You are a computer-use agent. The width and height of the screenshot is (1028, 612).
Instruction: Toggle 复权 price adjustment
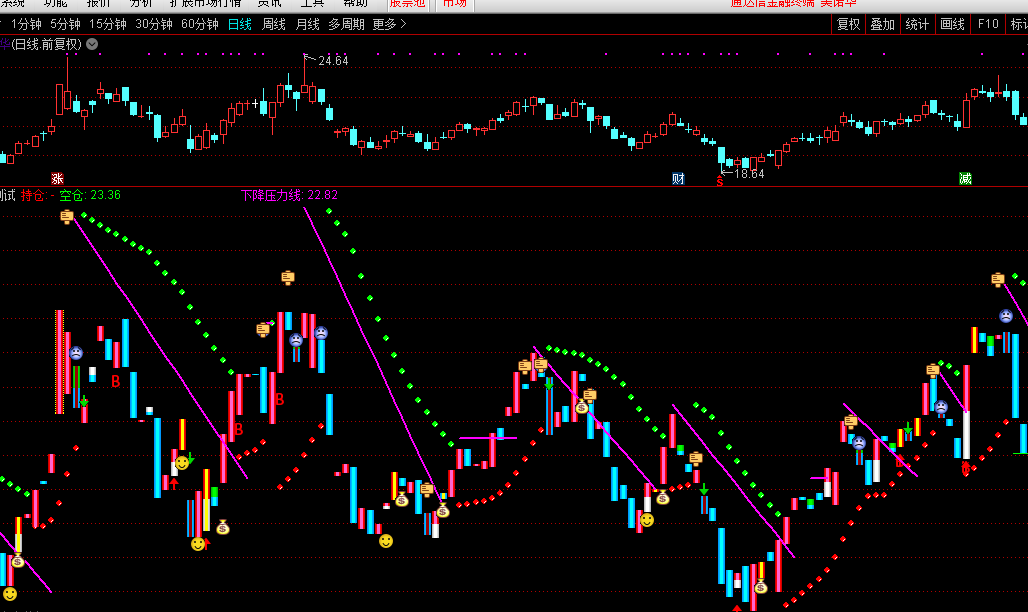point(848,24)
